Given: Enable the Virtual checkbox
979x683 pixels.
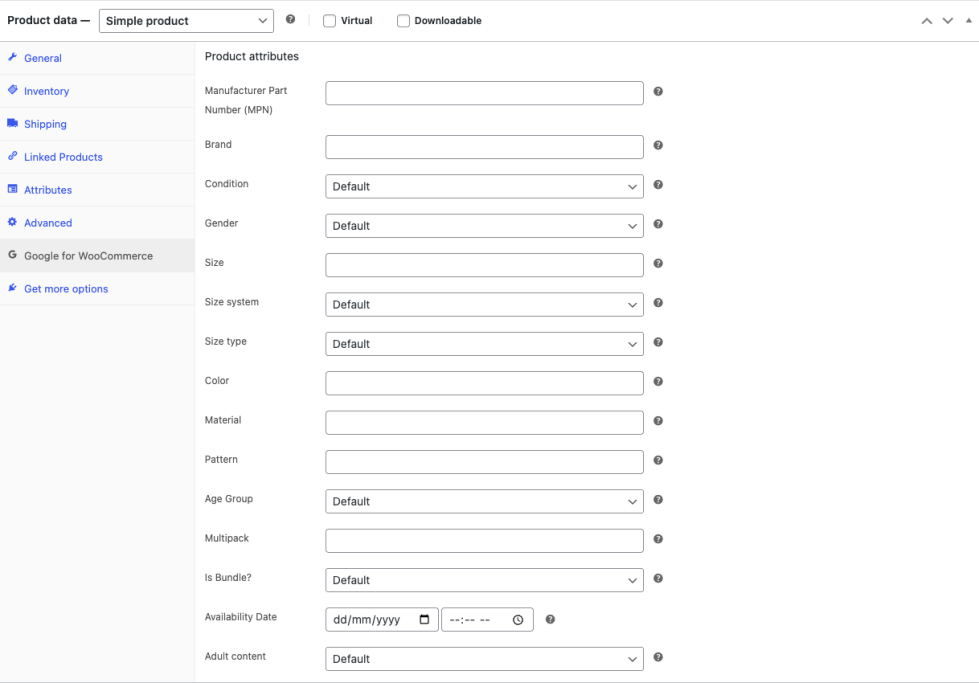Looking at the screenshot, I should 330,21.
